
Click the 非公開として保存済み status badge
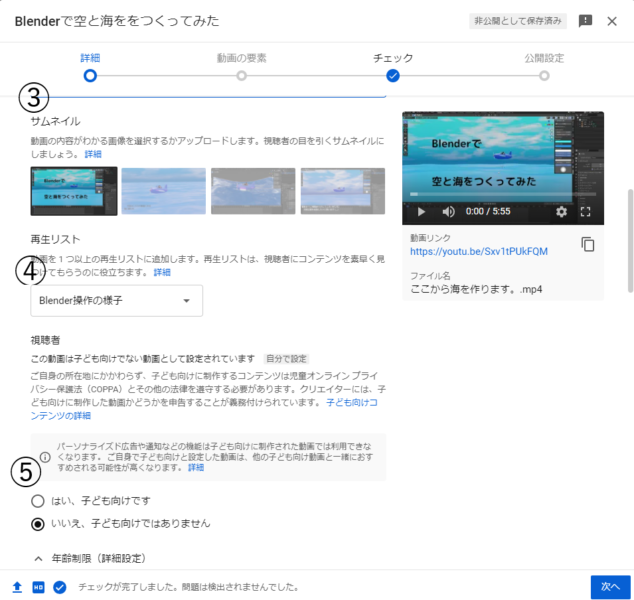[518, 21]
